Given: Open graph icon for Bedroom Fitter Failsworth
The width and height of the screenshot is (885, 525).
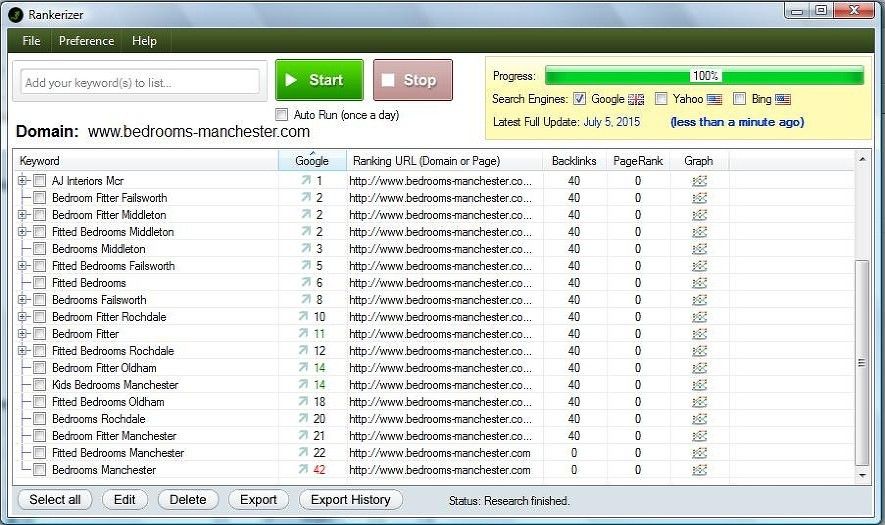Looking at the screenshot, I should coord(699,198).
